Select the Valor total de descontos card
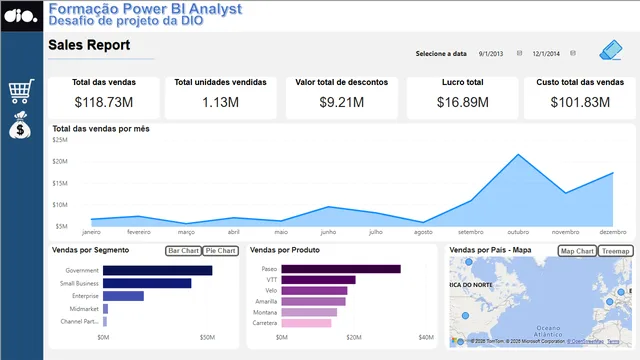This screenshot has height=360, width=640. coord(342,98)
